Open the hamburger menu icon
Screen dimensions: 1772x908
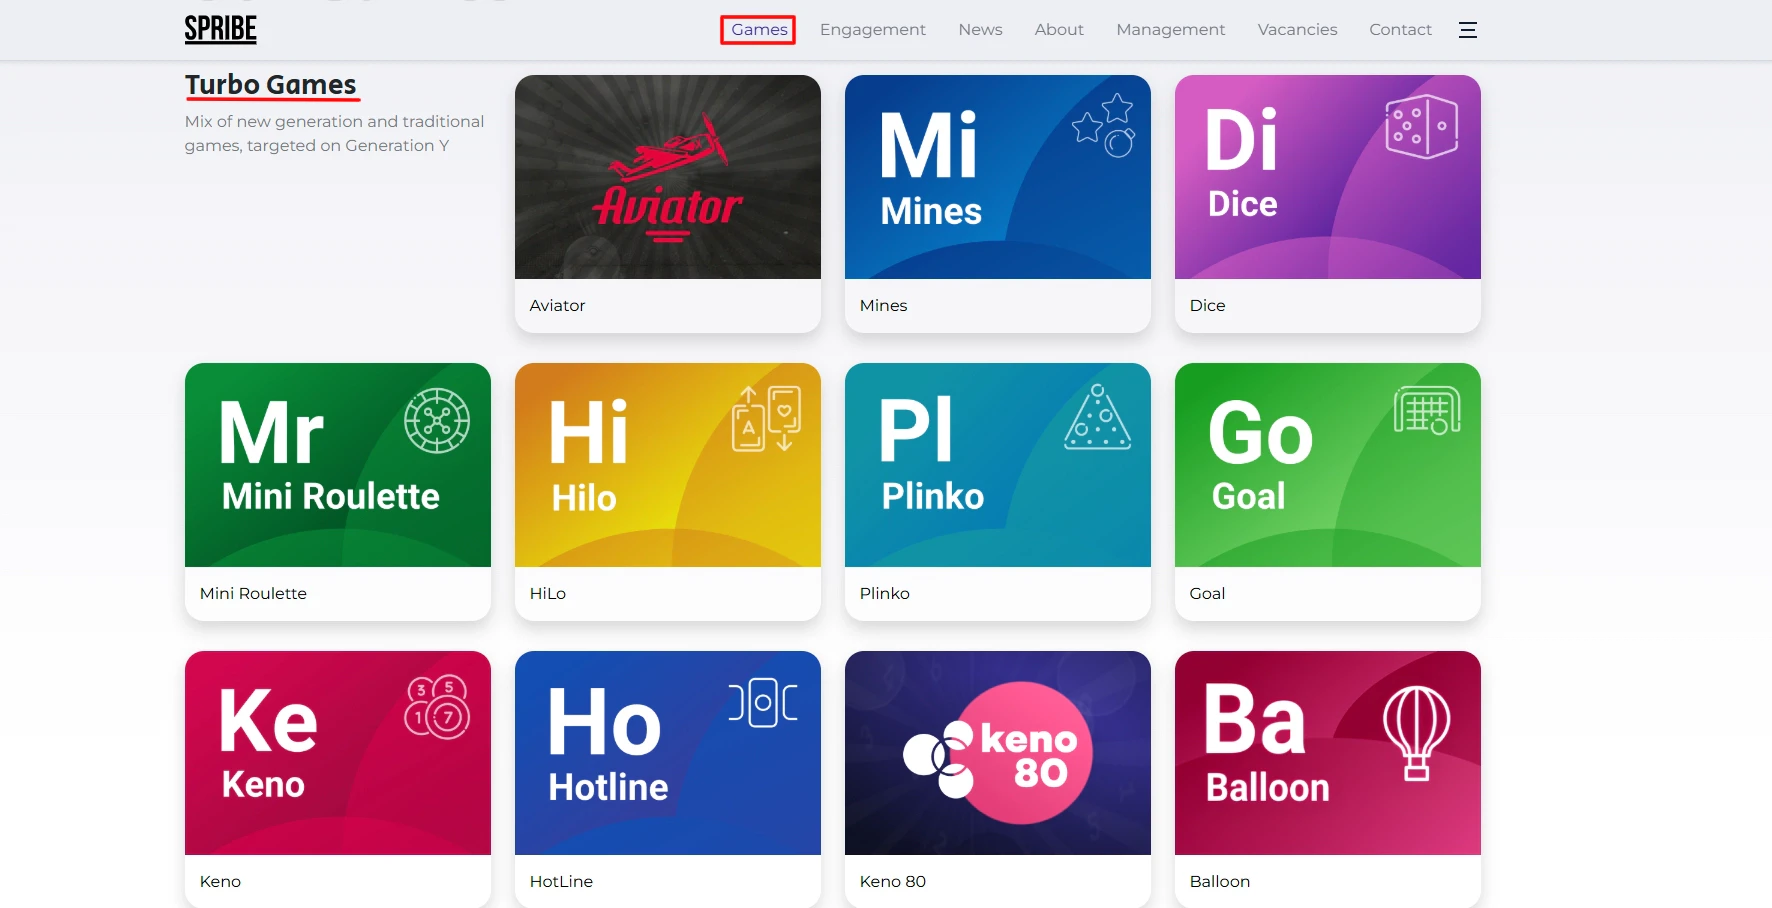click(1467, 30)
